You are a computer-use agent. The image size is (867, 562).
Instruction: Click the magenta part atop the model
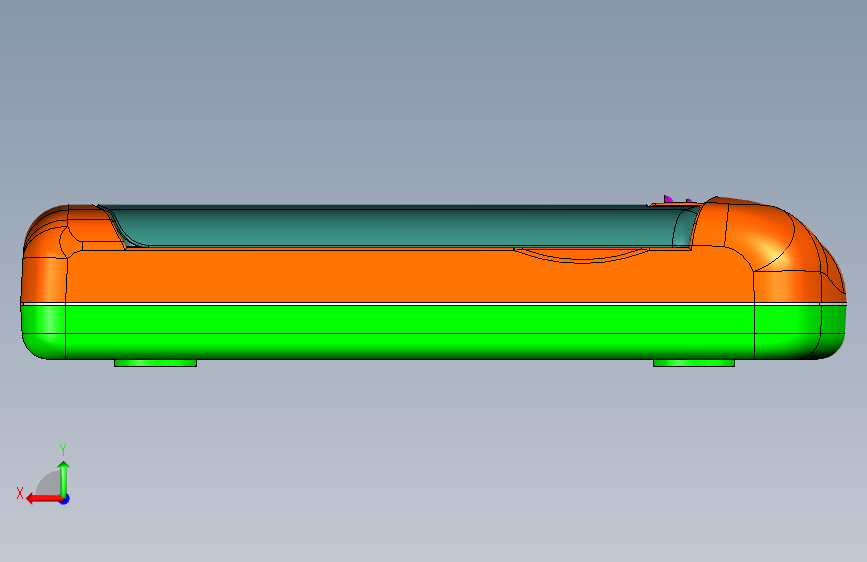coord(668,199)
